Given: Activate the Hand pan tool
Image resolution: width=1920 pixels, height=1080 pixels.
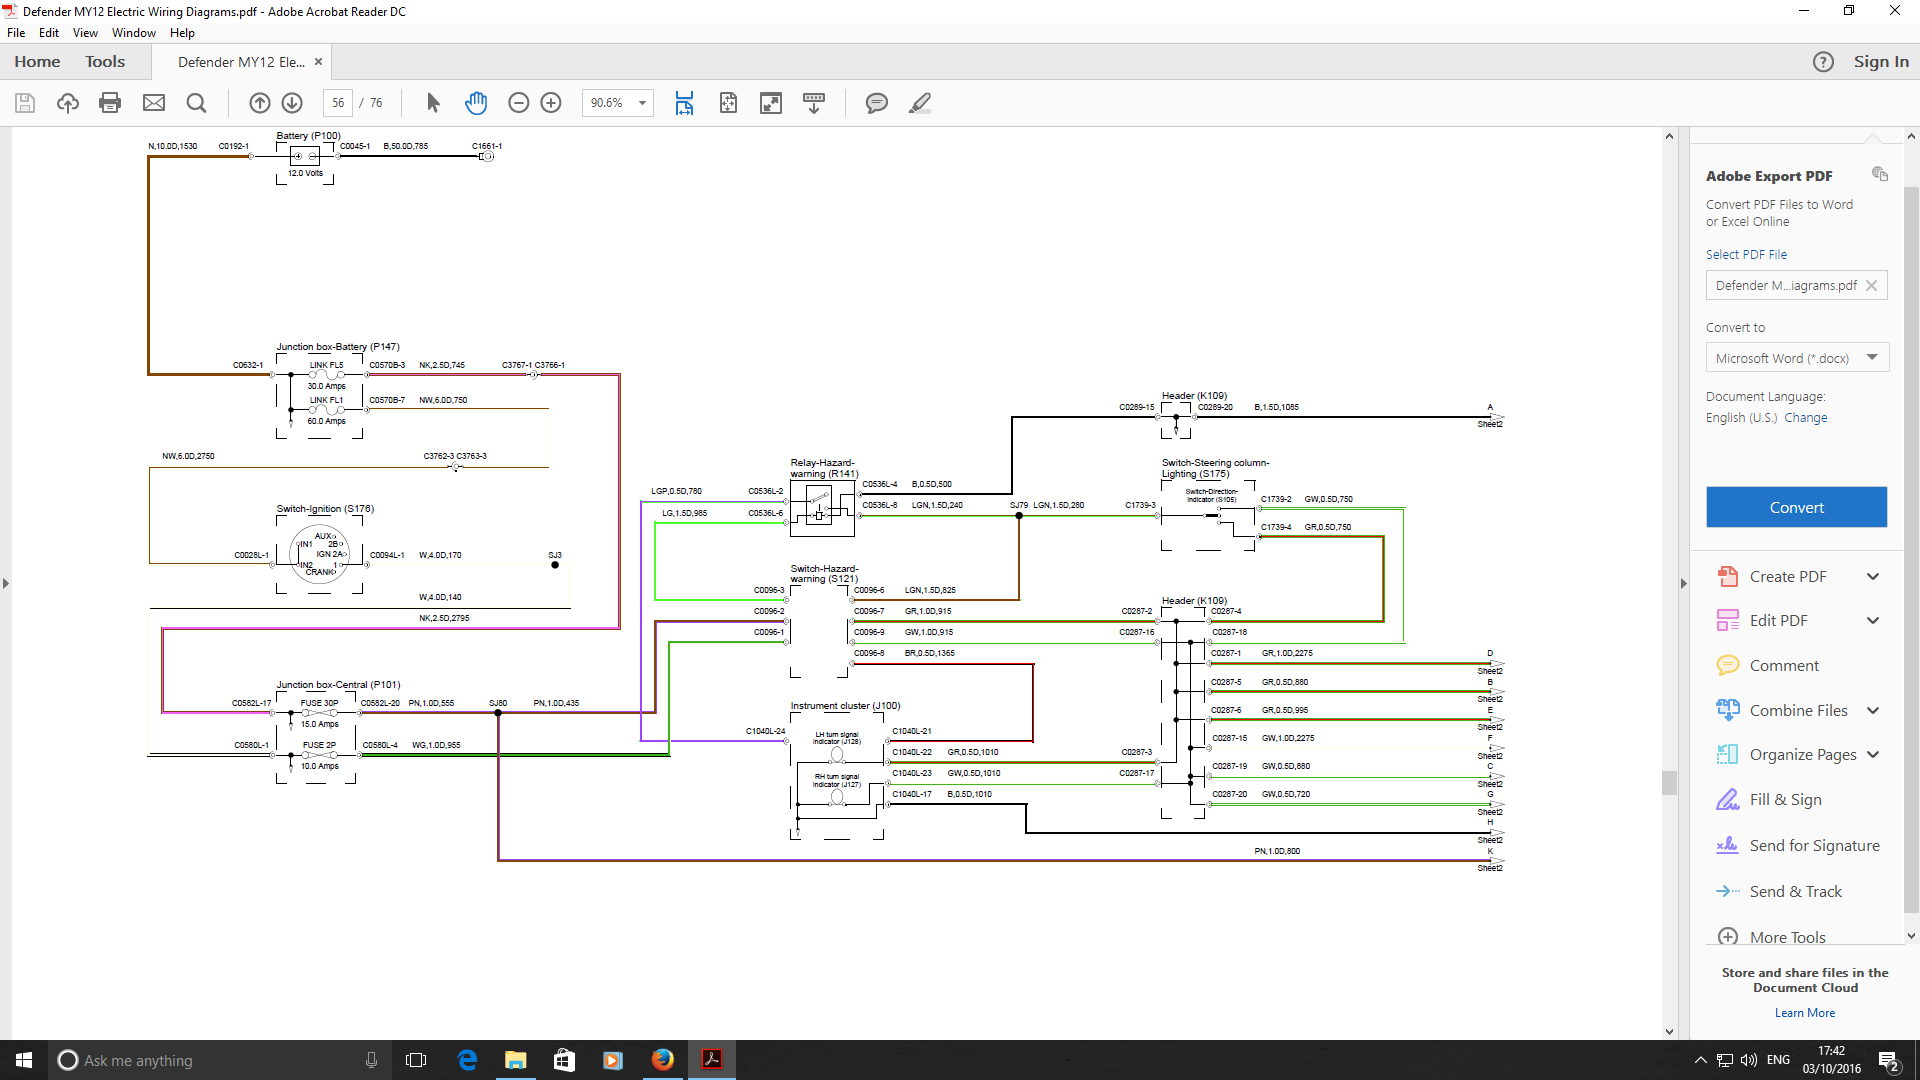Looking at the screenshot, I should click(476, 103).
